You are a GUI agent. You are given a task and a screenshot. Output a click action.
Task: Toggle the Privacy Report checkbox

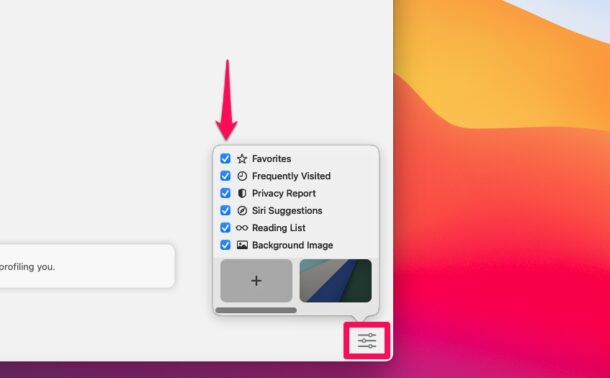coord(225,193)
